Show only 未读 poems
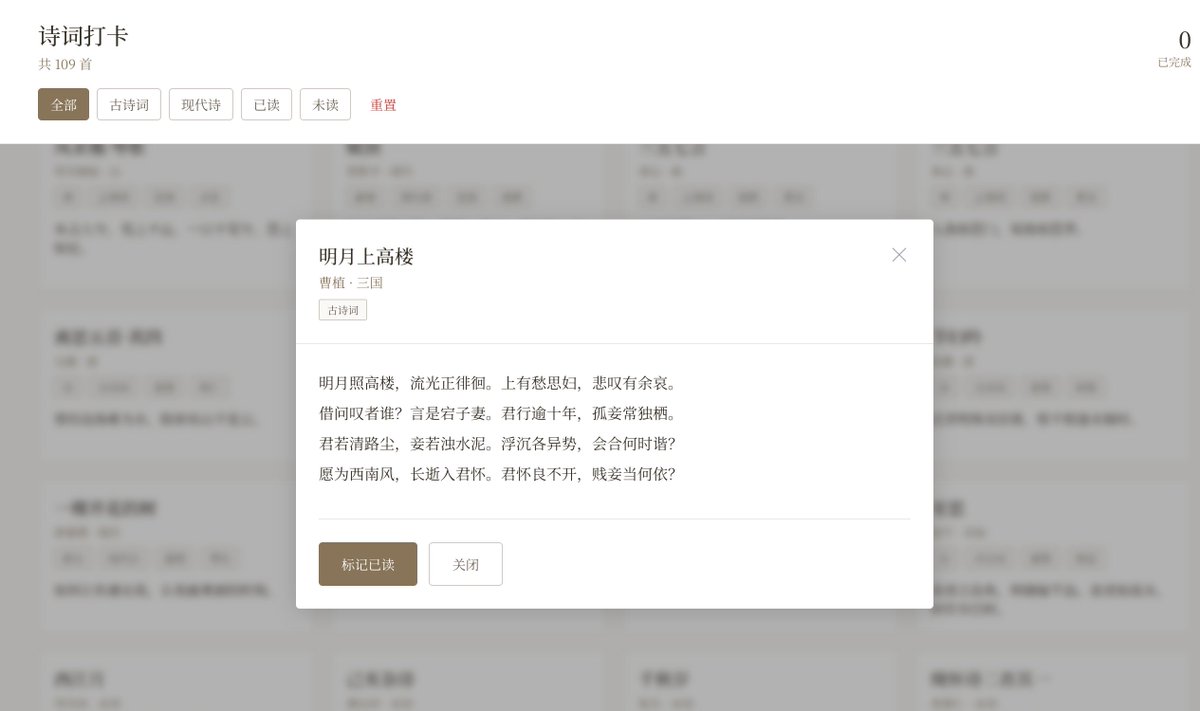Screen dimensions: 1200x711 click(325, 104)
